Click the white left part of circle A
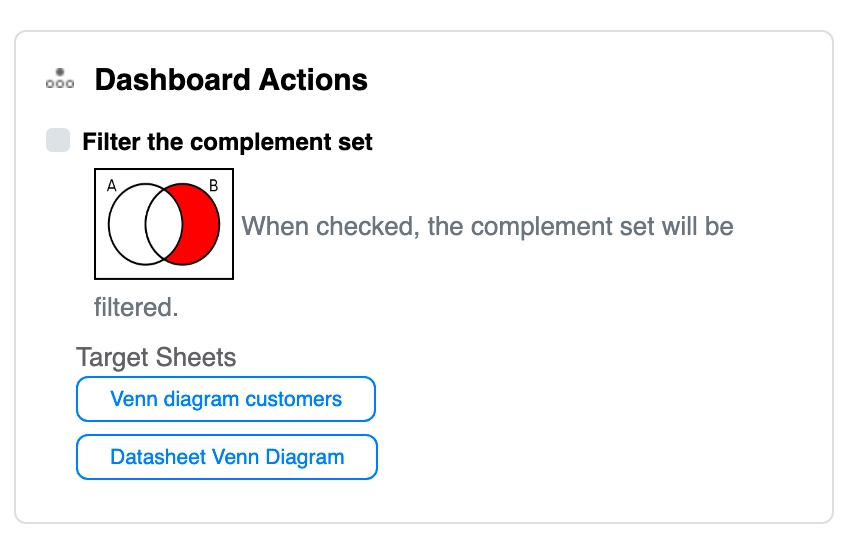Screen dimensions: 848x558 click(126, 224)
